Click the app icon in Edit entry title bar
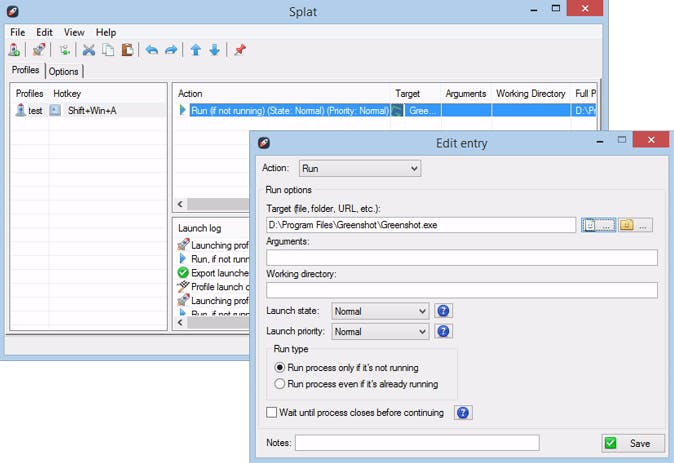The height and width of the screenshot is (463, 674). pos(264,143)
